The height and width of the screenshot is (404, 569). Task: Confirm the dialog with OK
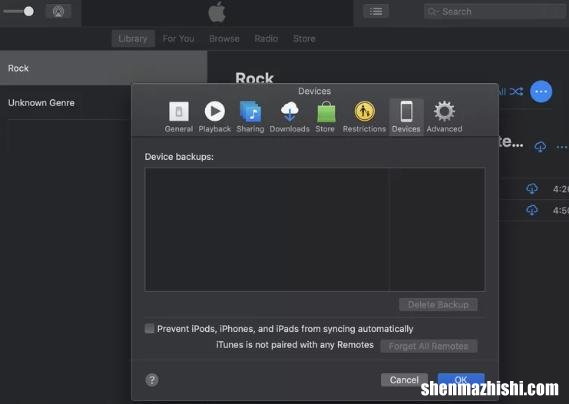tap(461, 380)
